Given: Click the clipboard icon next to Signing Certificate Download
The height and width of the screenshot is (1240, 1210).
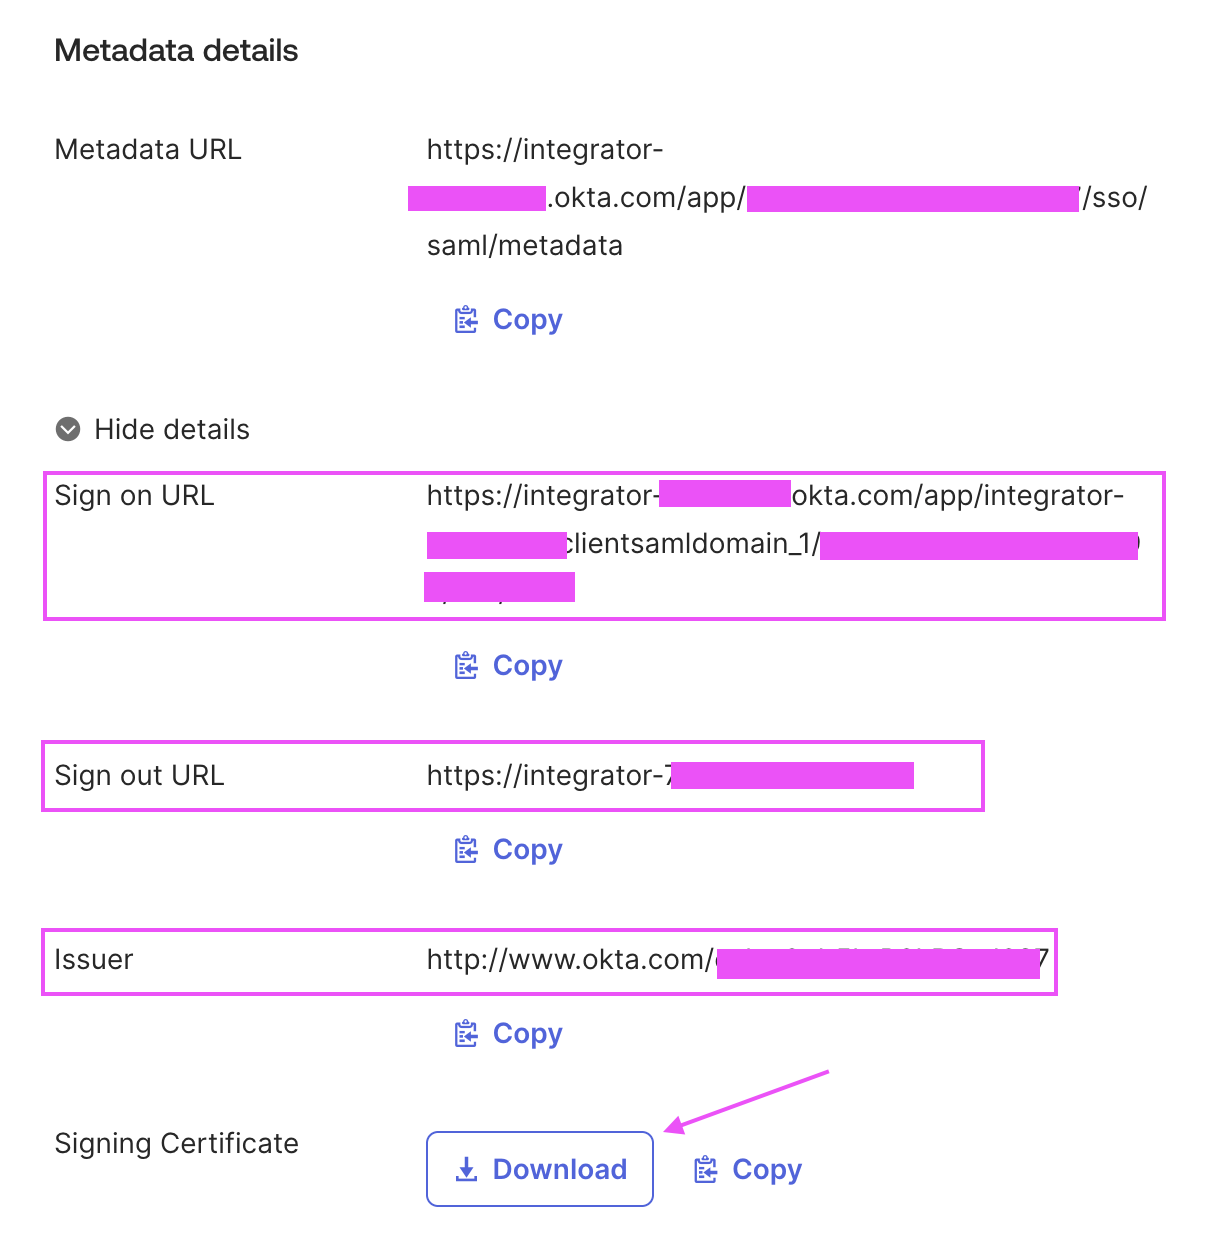Looking at the screenshot, I should (x=707, y=1168).
